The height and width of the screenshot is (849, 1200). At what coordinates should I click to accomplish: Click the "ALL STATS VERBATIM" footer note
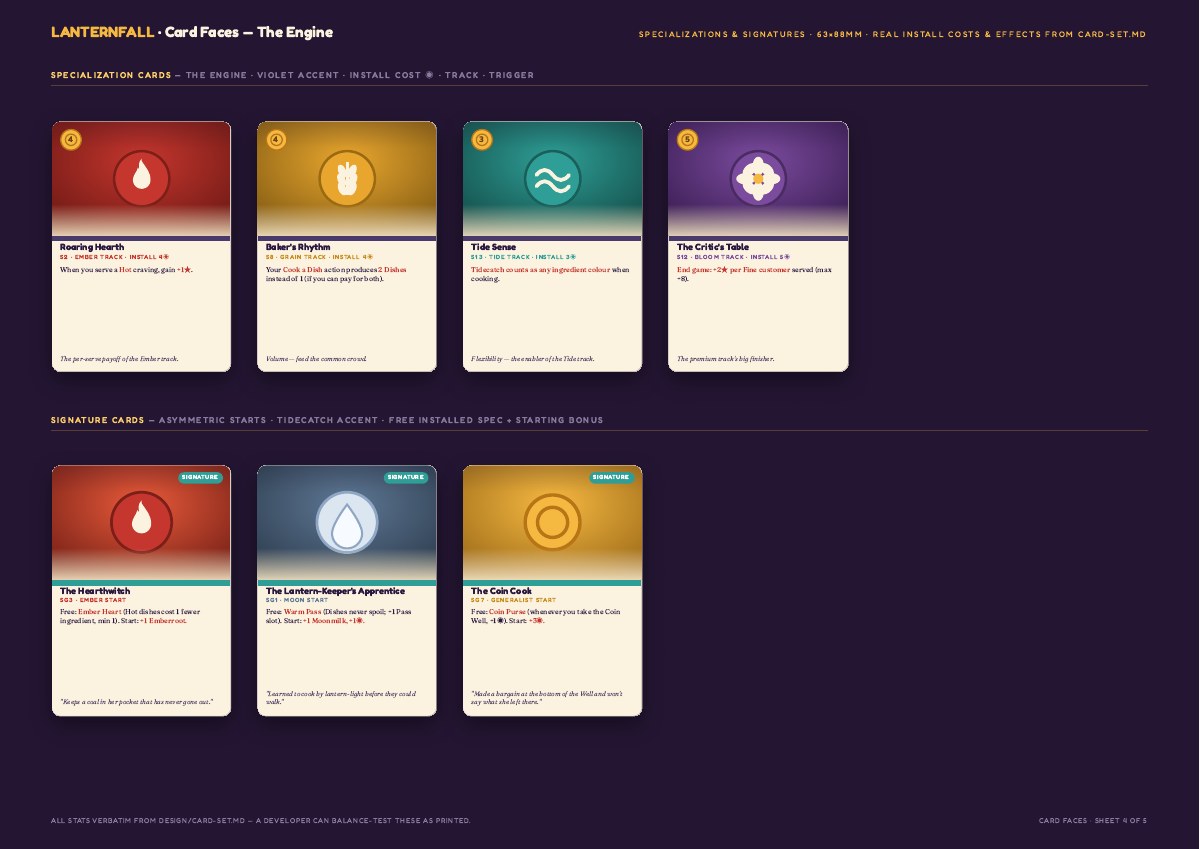[x=260, y=821]
